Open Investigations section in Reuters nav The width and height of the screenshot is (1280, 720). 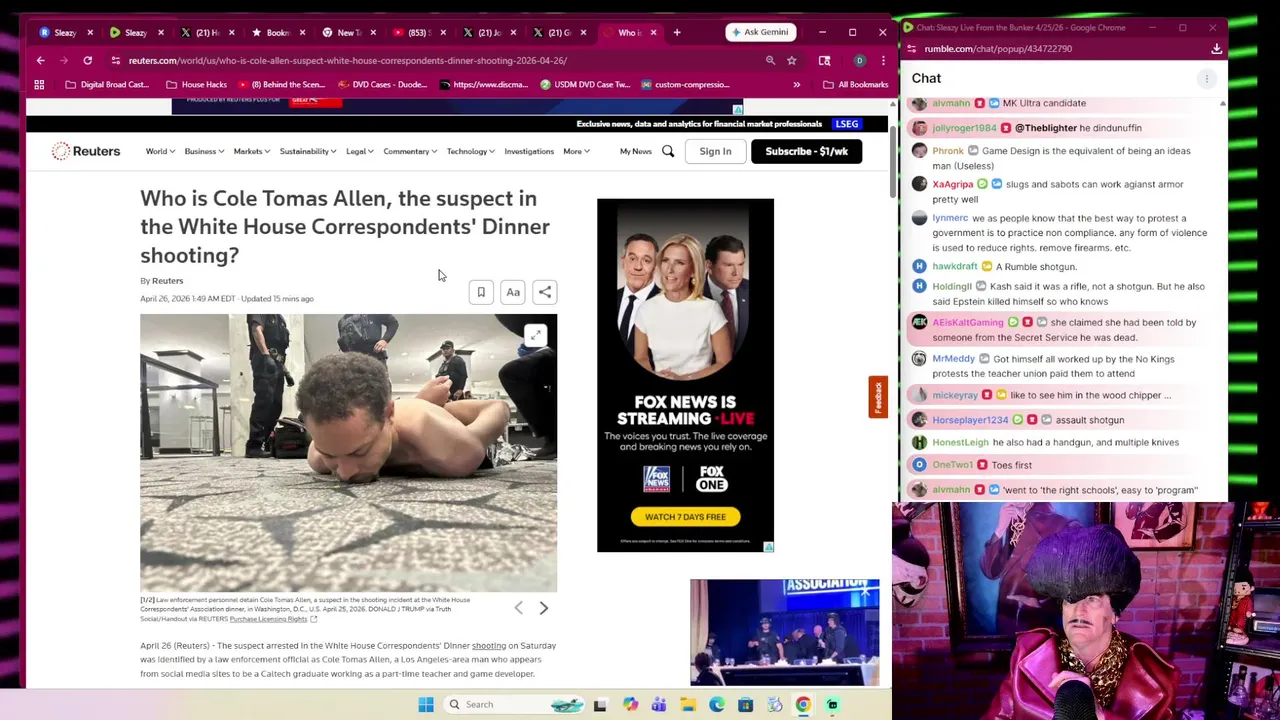pos(529,151)
